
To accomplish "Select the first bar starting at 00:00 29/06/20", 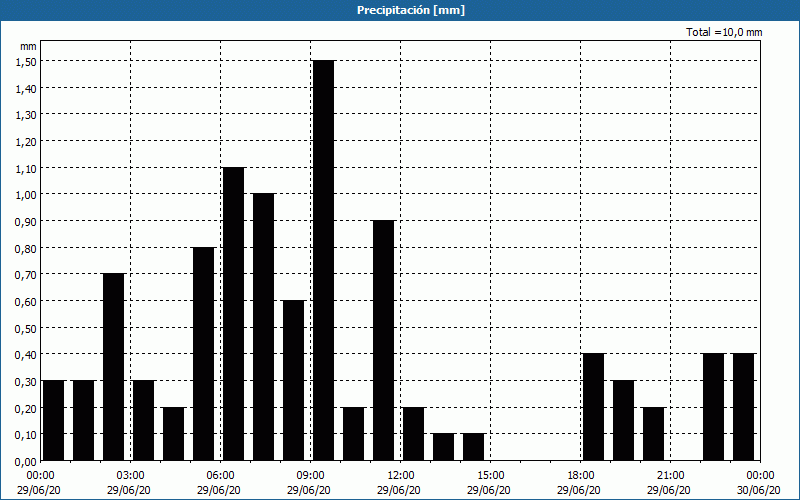I will coord(54,420).
